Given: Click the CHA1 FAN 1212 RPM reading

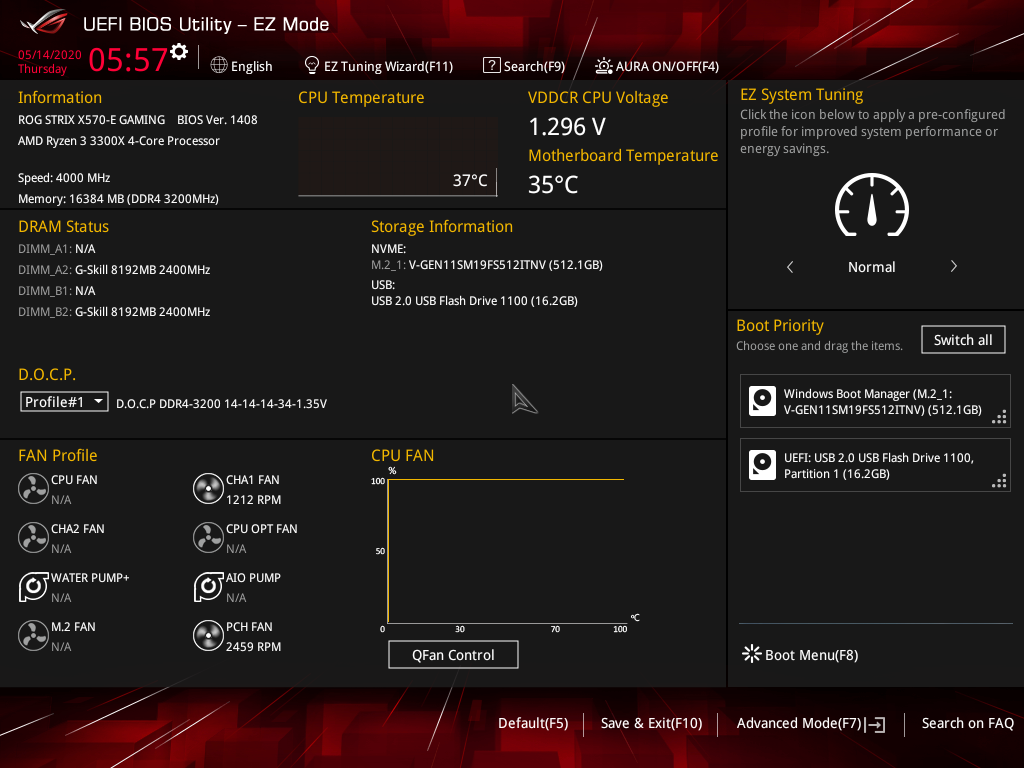Looking at the screenshot, I should tap(253, 500).
